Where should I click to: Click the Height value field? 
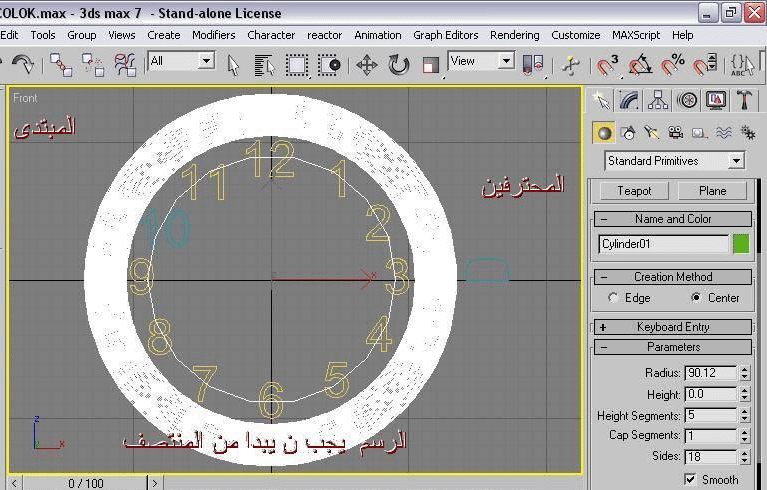711,394
